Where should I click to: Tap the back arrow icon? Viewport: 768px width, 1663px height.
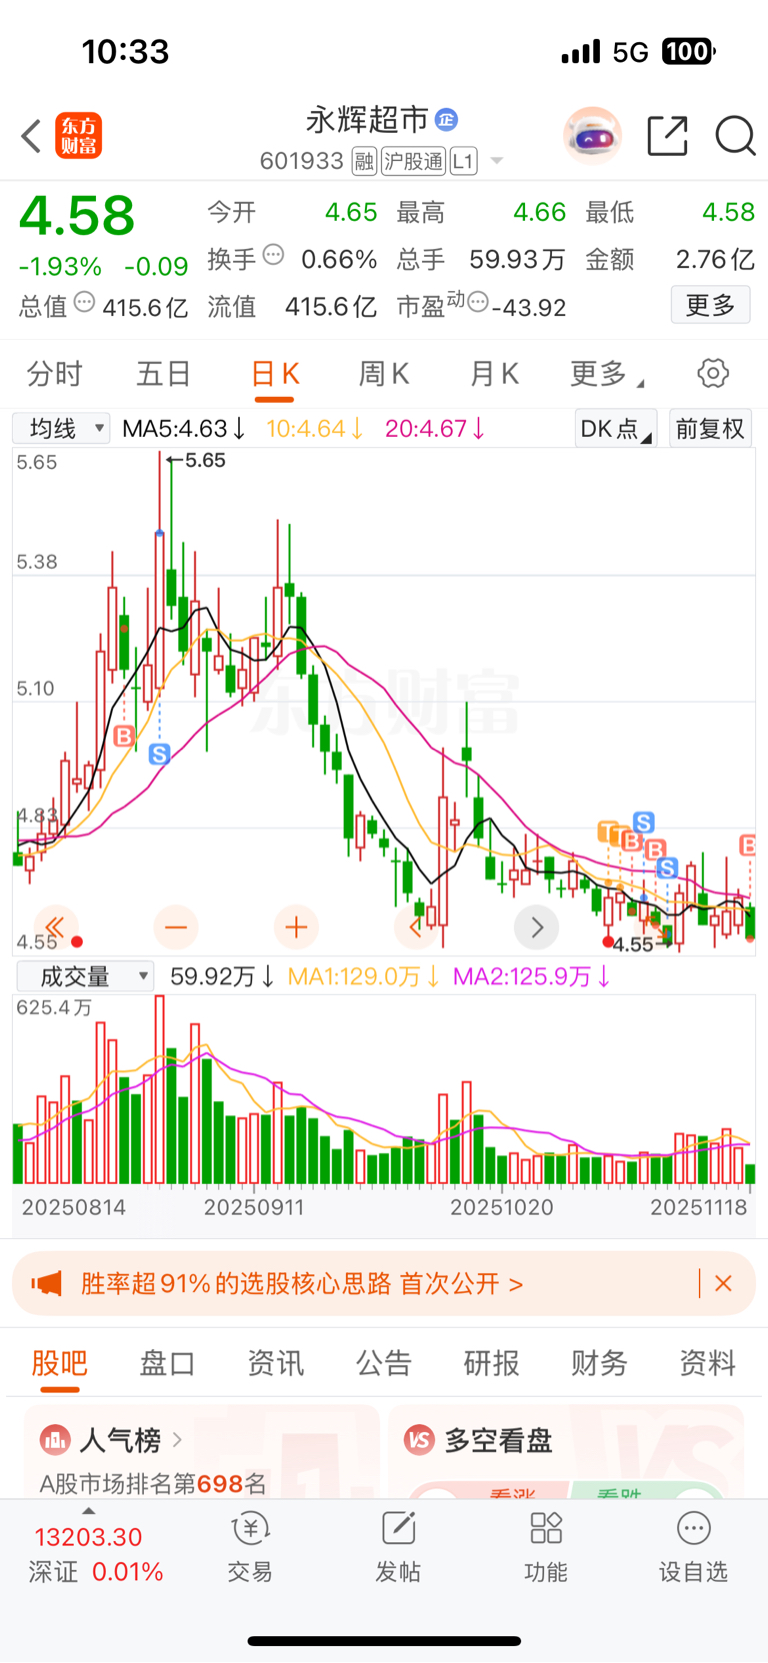(x=31, y=136)
